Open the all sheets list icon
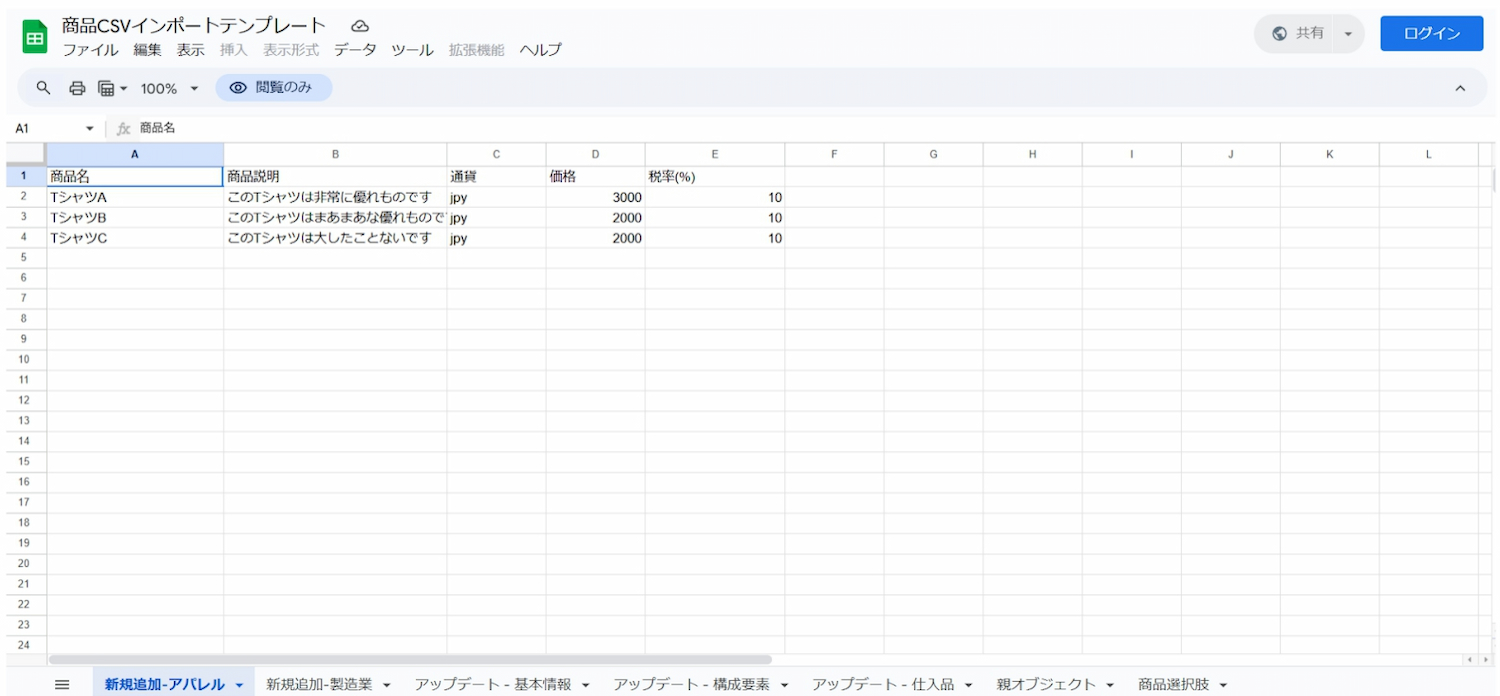 click(x=62, y=684)
